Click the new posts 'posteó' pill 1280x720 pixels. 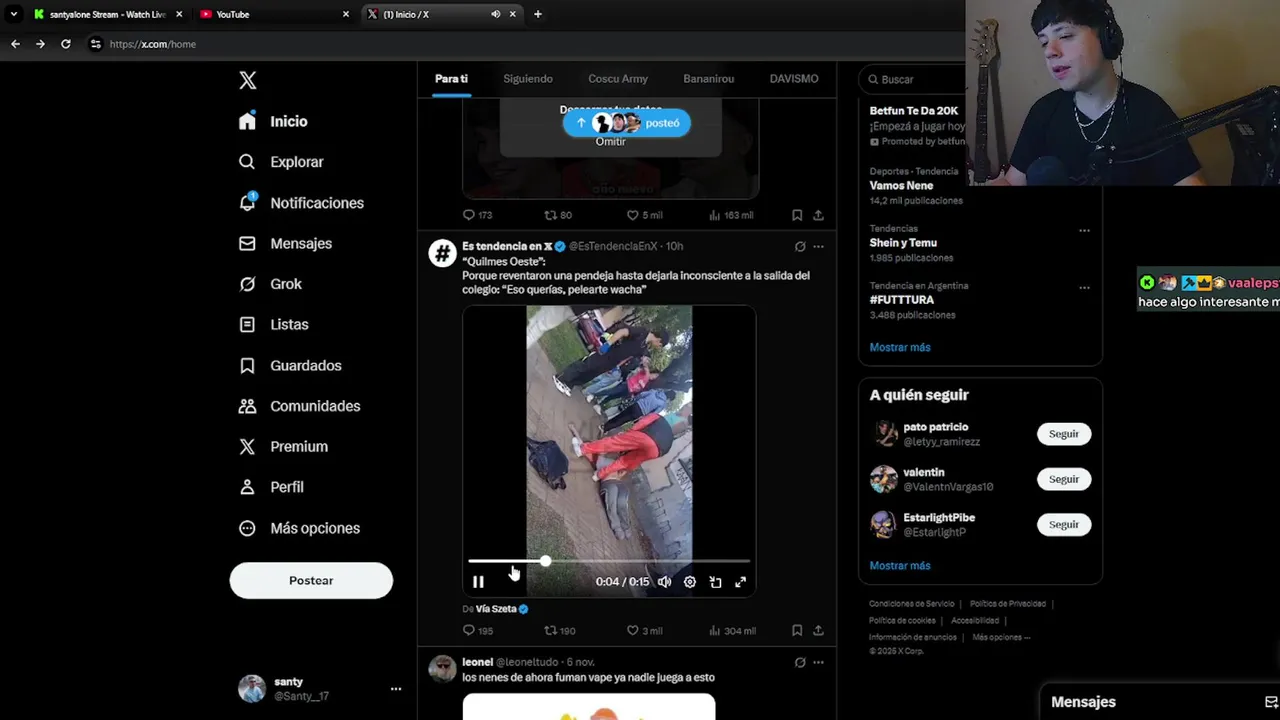tap(627, 123)
